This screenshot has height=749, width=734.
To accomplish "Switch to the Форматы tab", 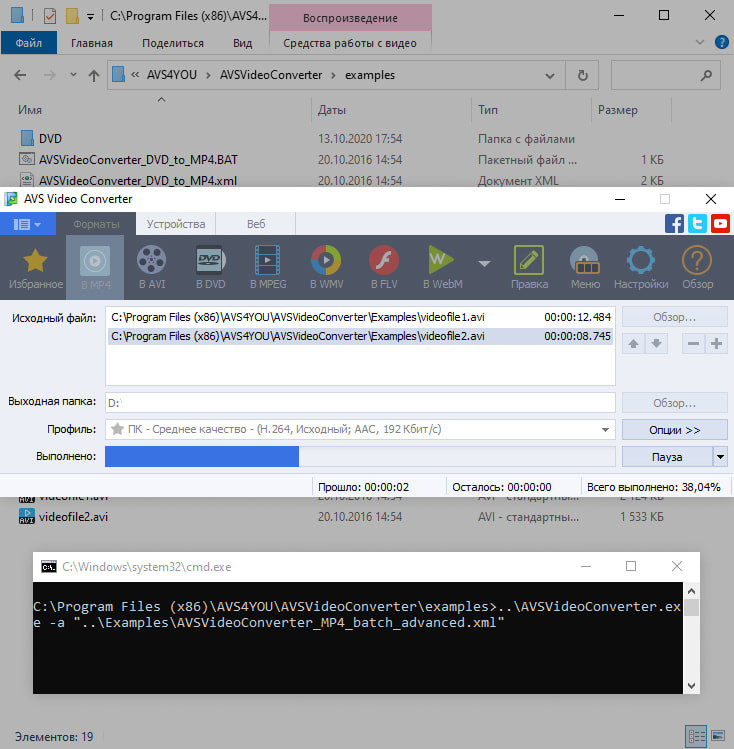I will point(96,224).
